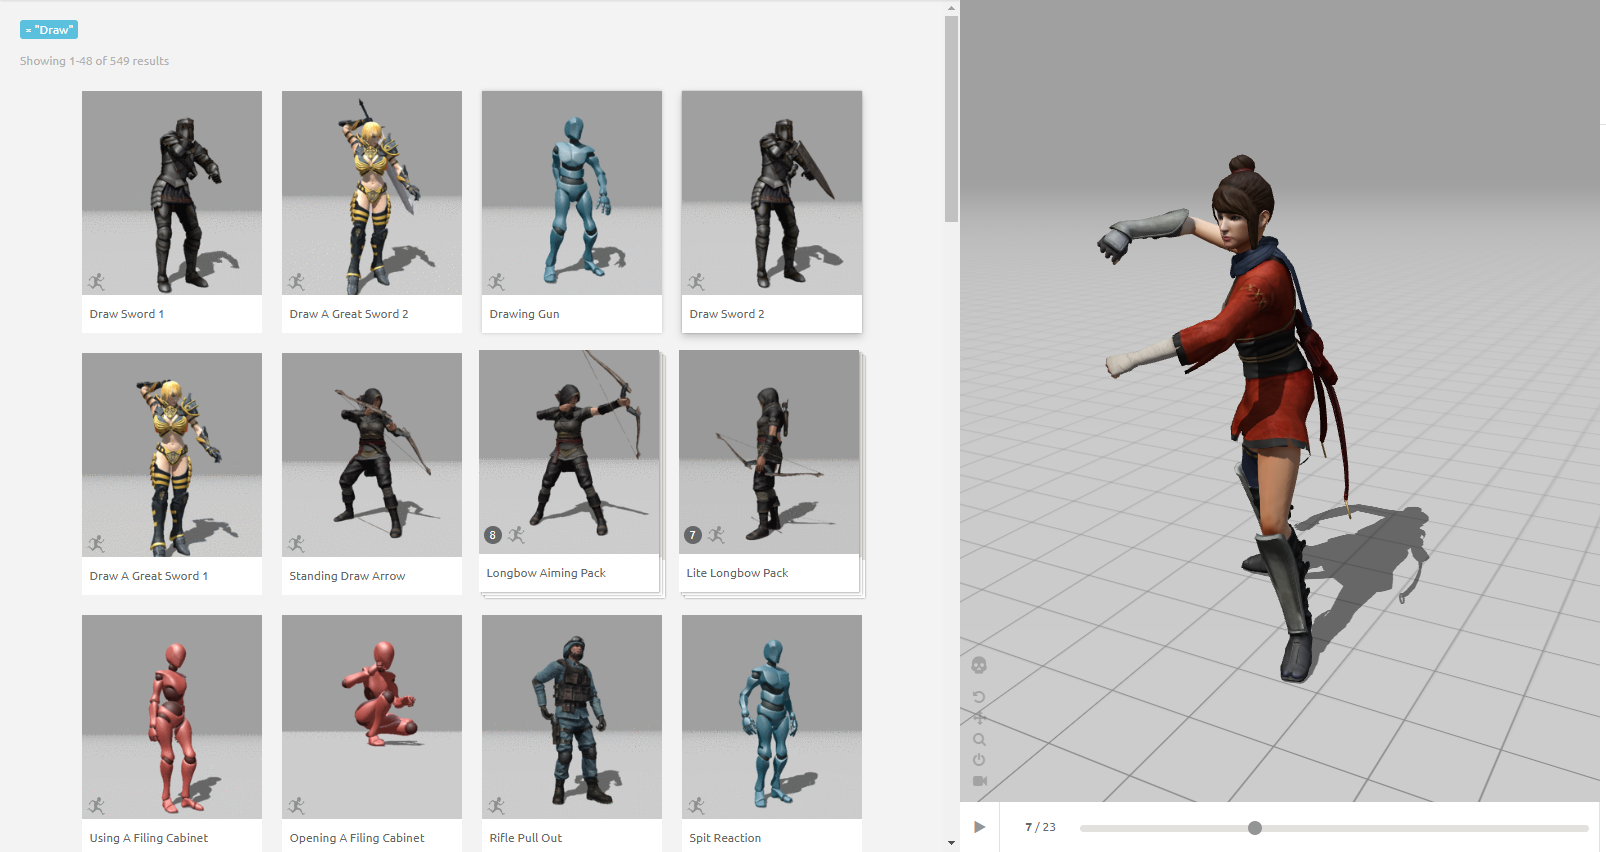This screenshot has height=852, width=1606.
Task: Click running-man icon on Spit Reaction card
Action: [696, 806]
